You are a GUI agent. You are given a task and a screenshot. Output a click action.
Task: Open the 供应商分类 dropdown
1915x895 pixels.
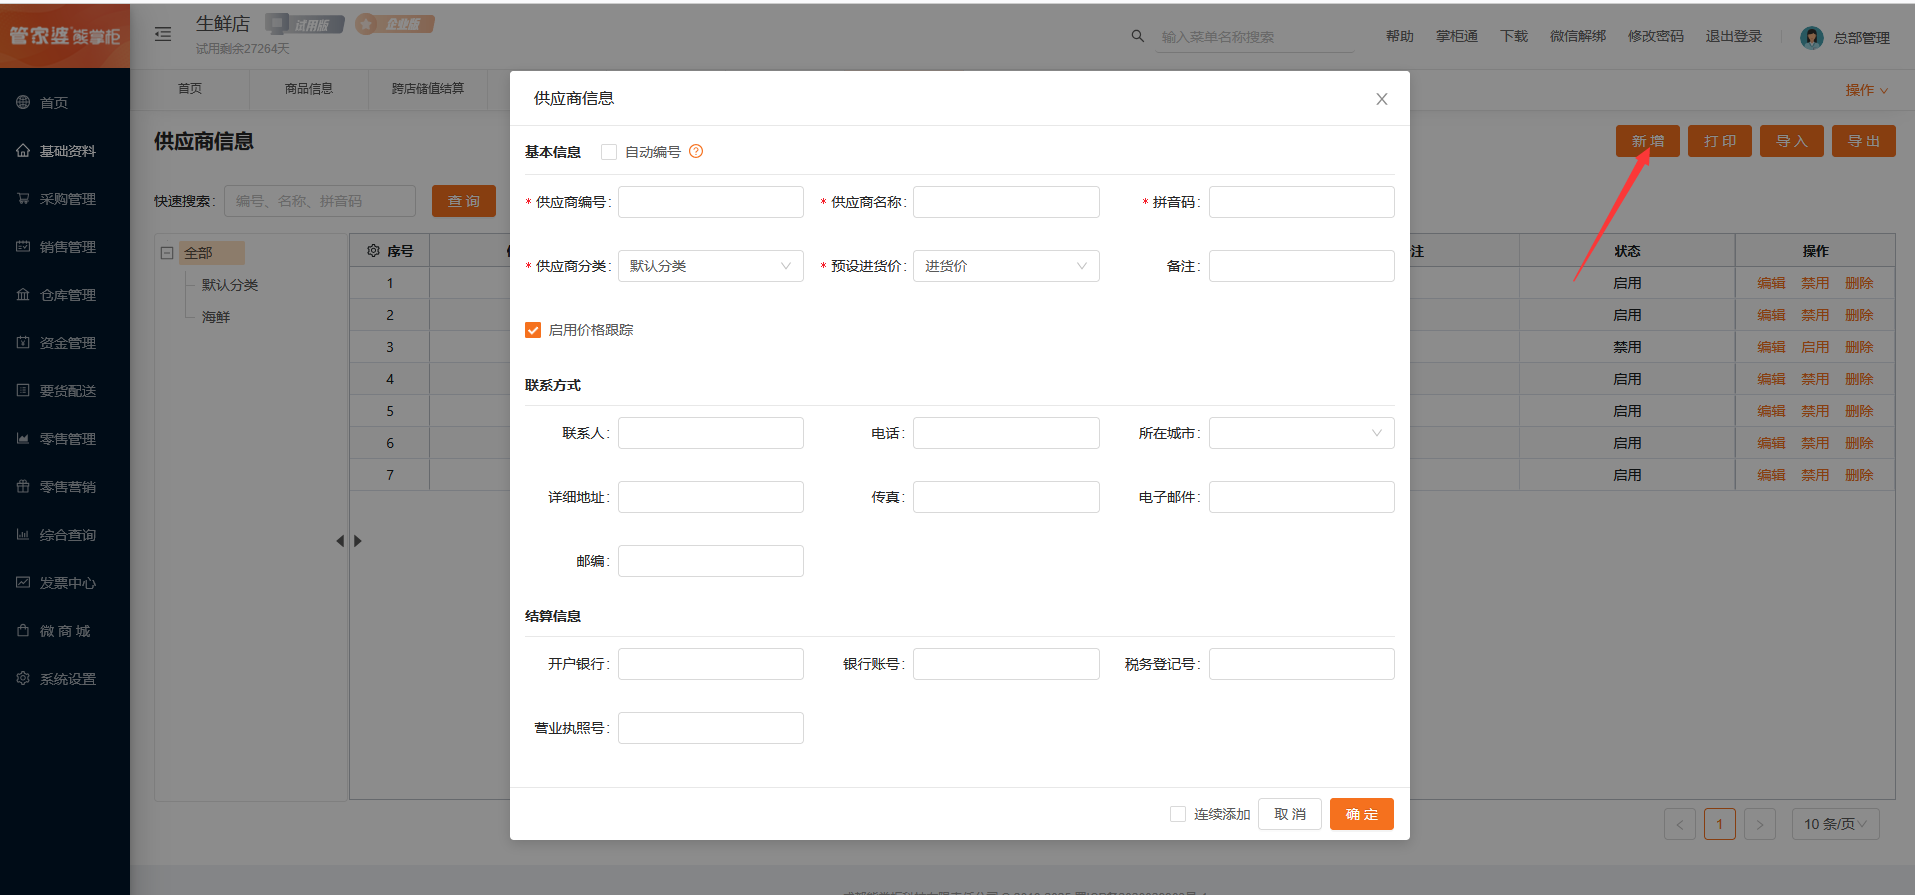pyautogui.click(x=710, y=266)
